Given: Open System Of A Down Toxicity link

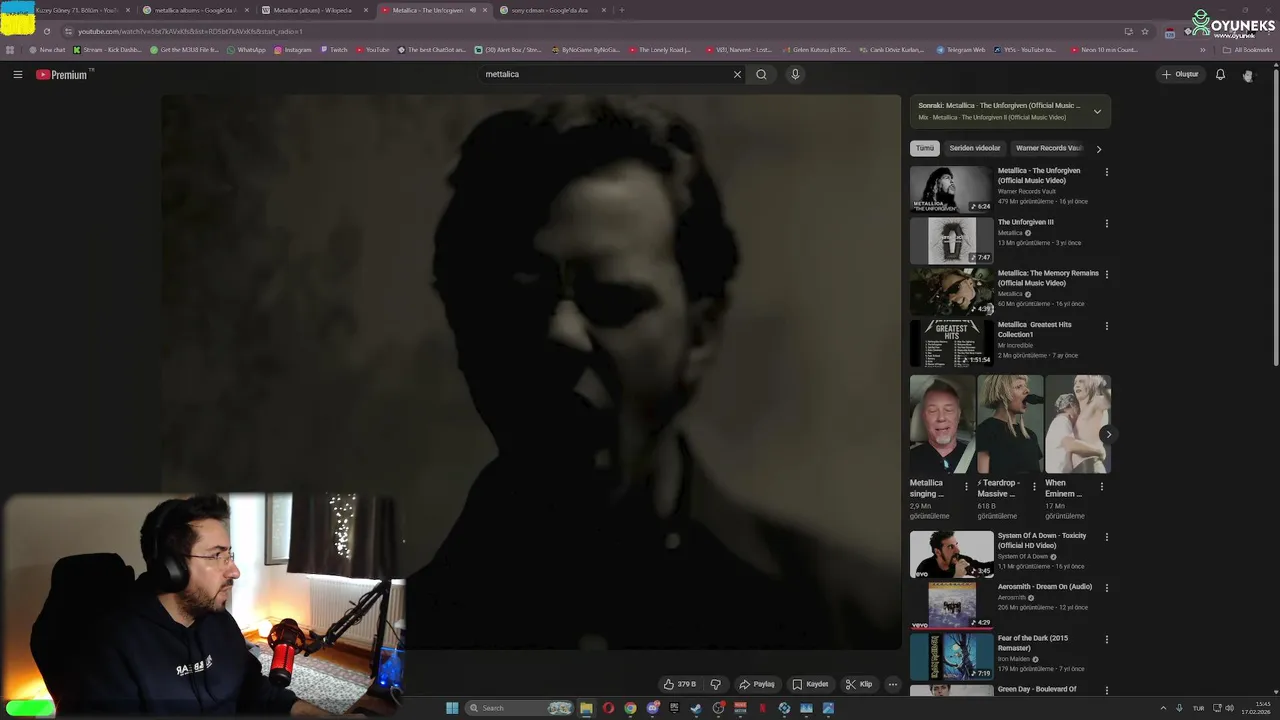Looking at the screenshot, I should pos(1042,540).
